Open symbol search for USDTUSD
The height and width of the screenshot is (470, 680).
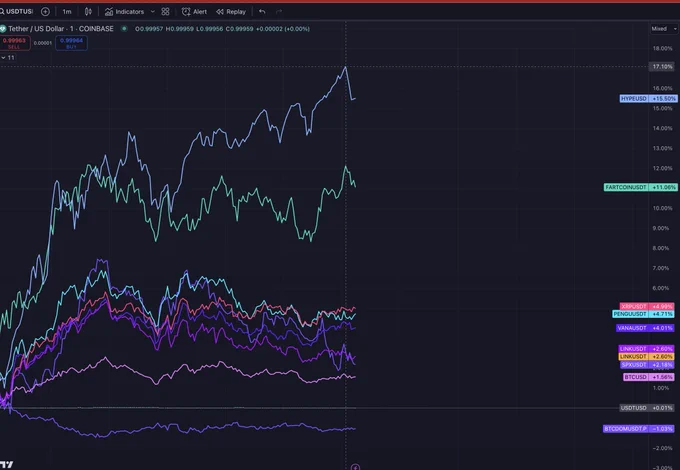(17, 11)
